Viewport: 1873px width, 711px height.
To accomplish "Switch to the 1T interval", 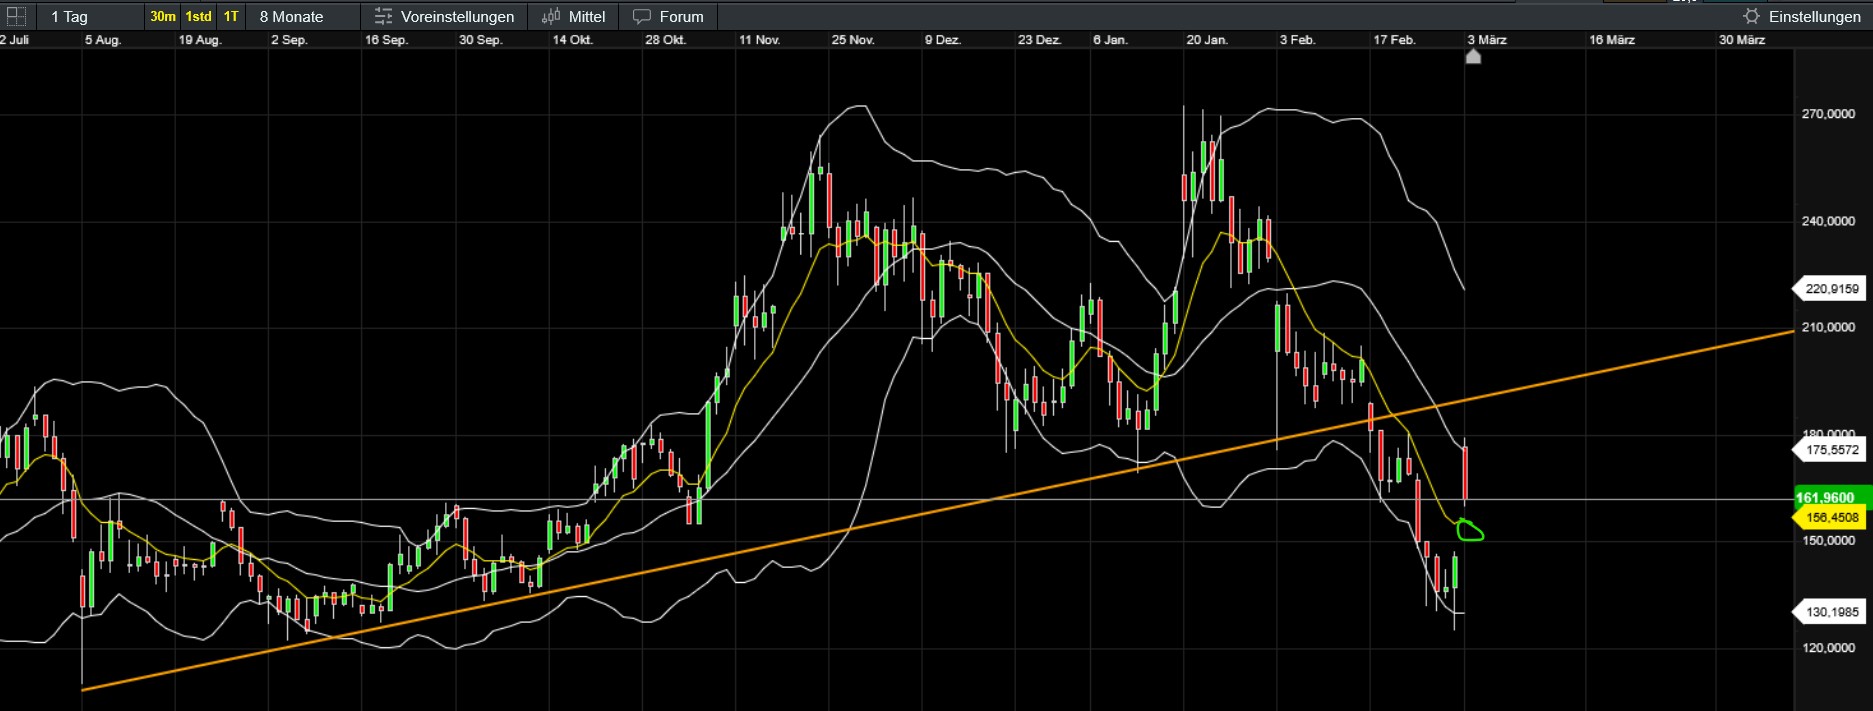I will coord(231,16).
